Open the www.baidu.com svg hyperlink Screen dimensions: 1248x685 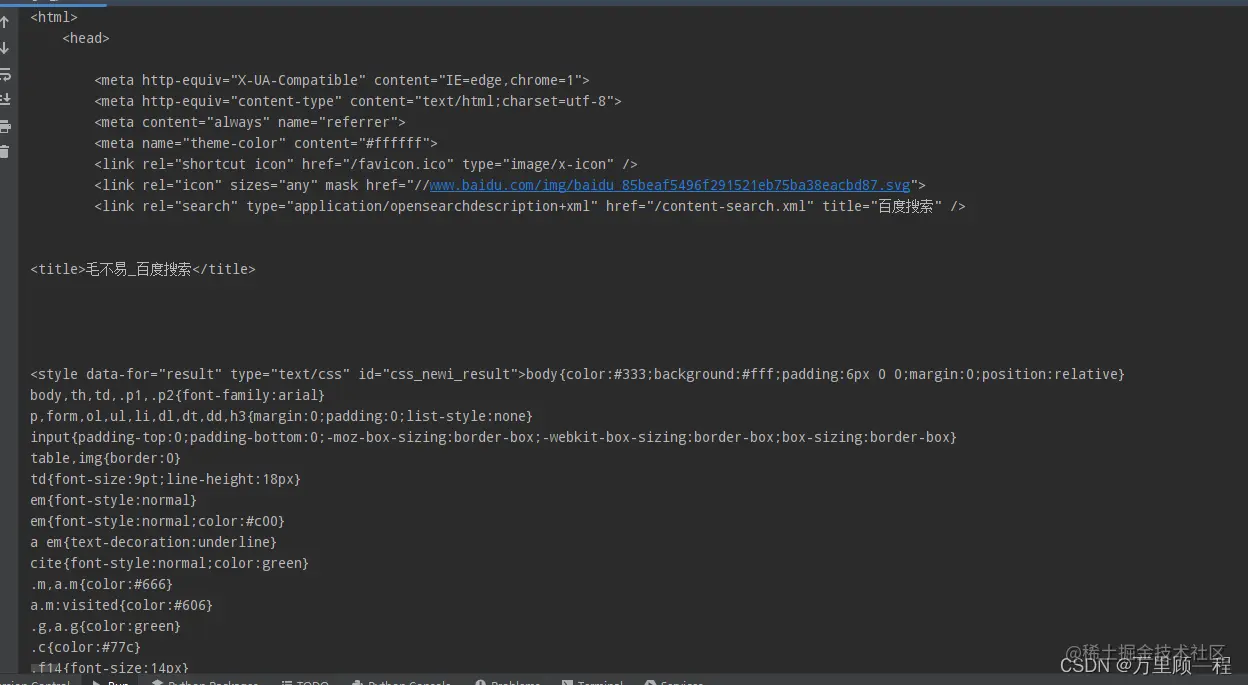[669, 185]
